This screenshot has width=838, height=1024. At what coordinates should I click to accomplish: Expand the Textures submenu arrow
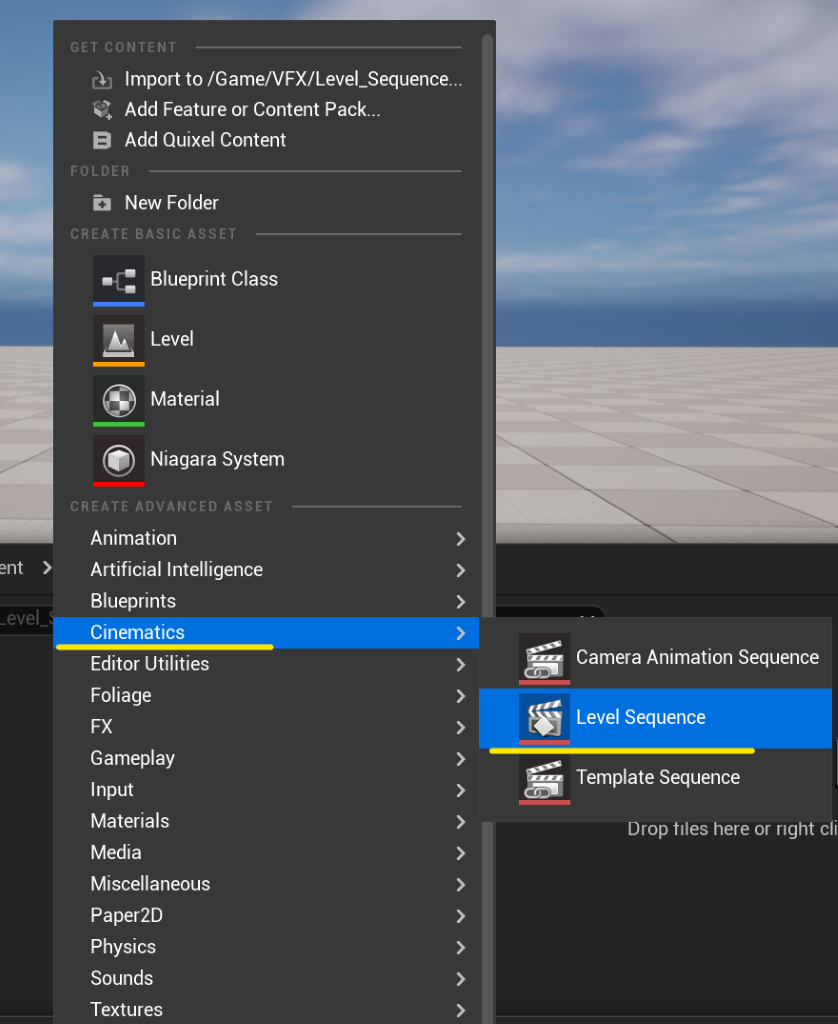click(460, 1010)
